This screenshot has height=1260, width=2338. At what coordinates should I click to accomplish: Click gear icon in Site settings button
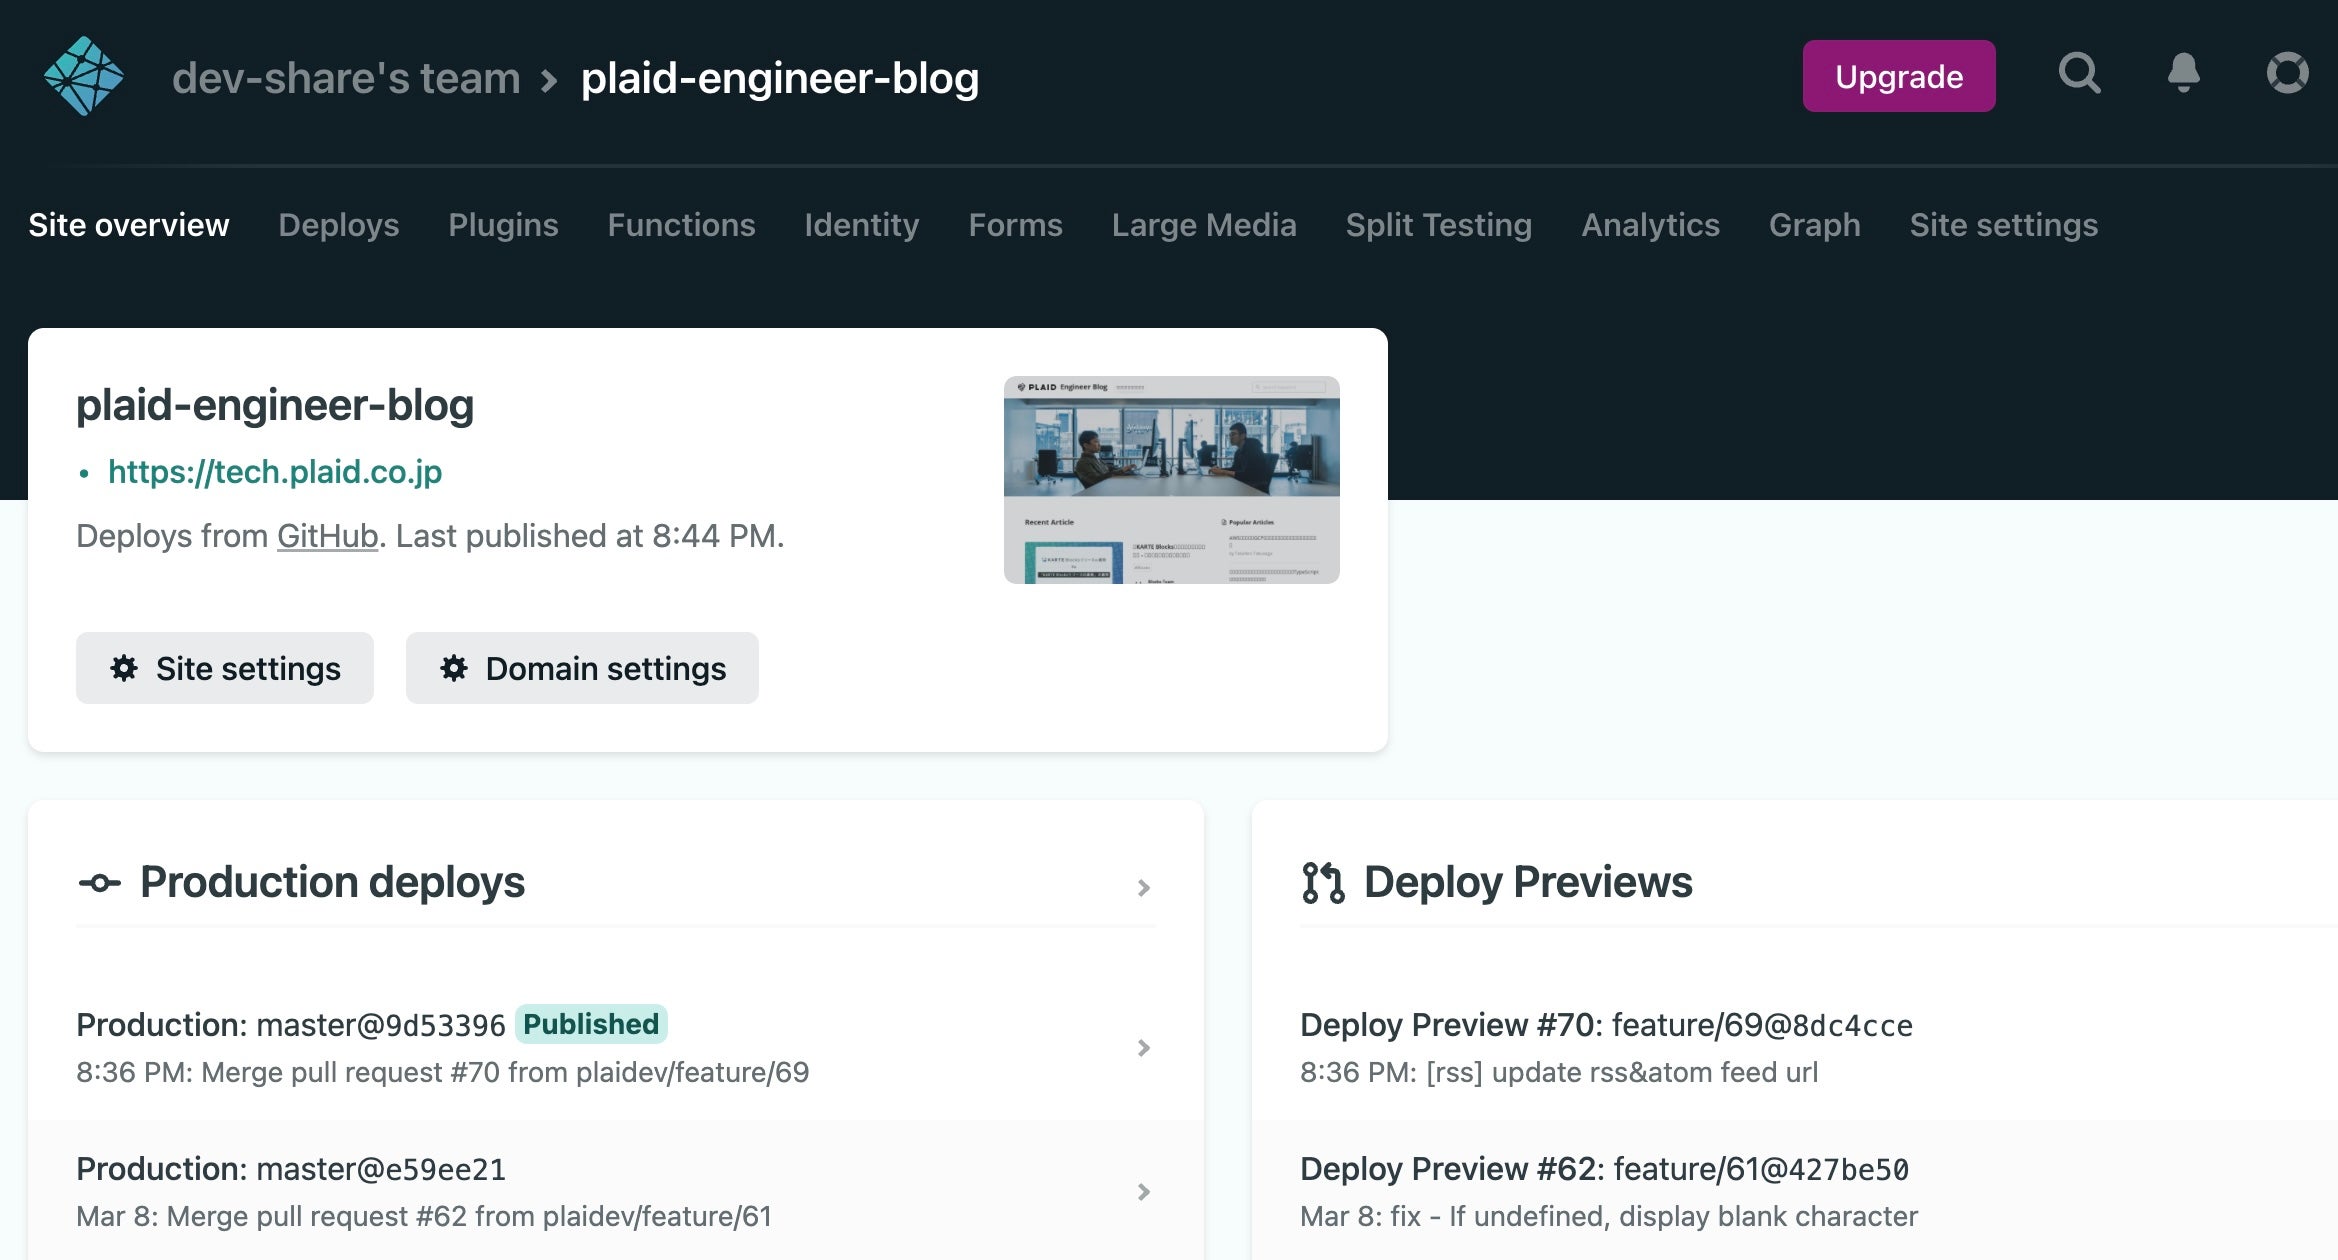click(124, 668)
